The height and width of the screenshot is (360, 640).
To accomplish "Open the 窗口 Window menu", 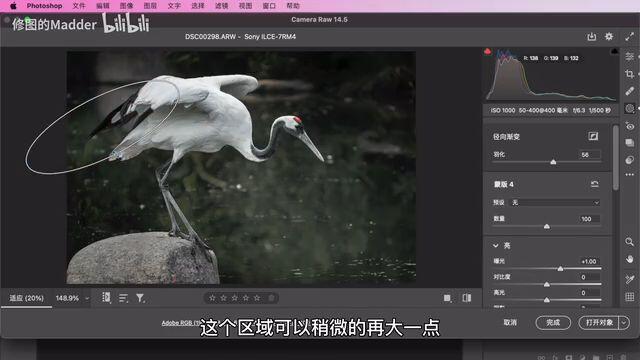I will click(x=269, y=6).
